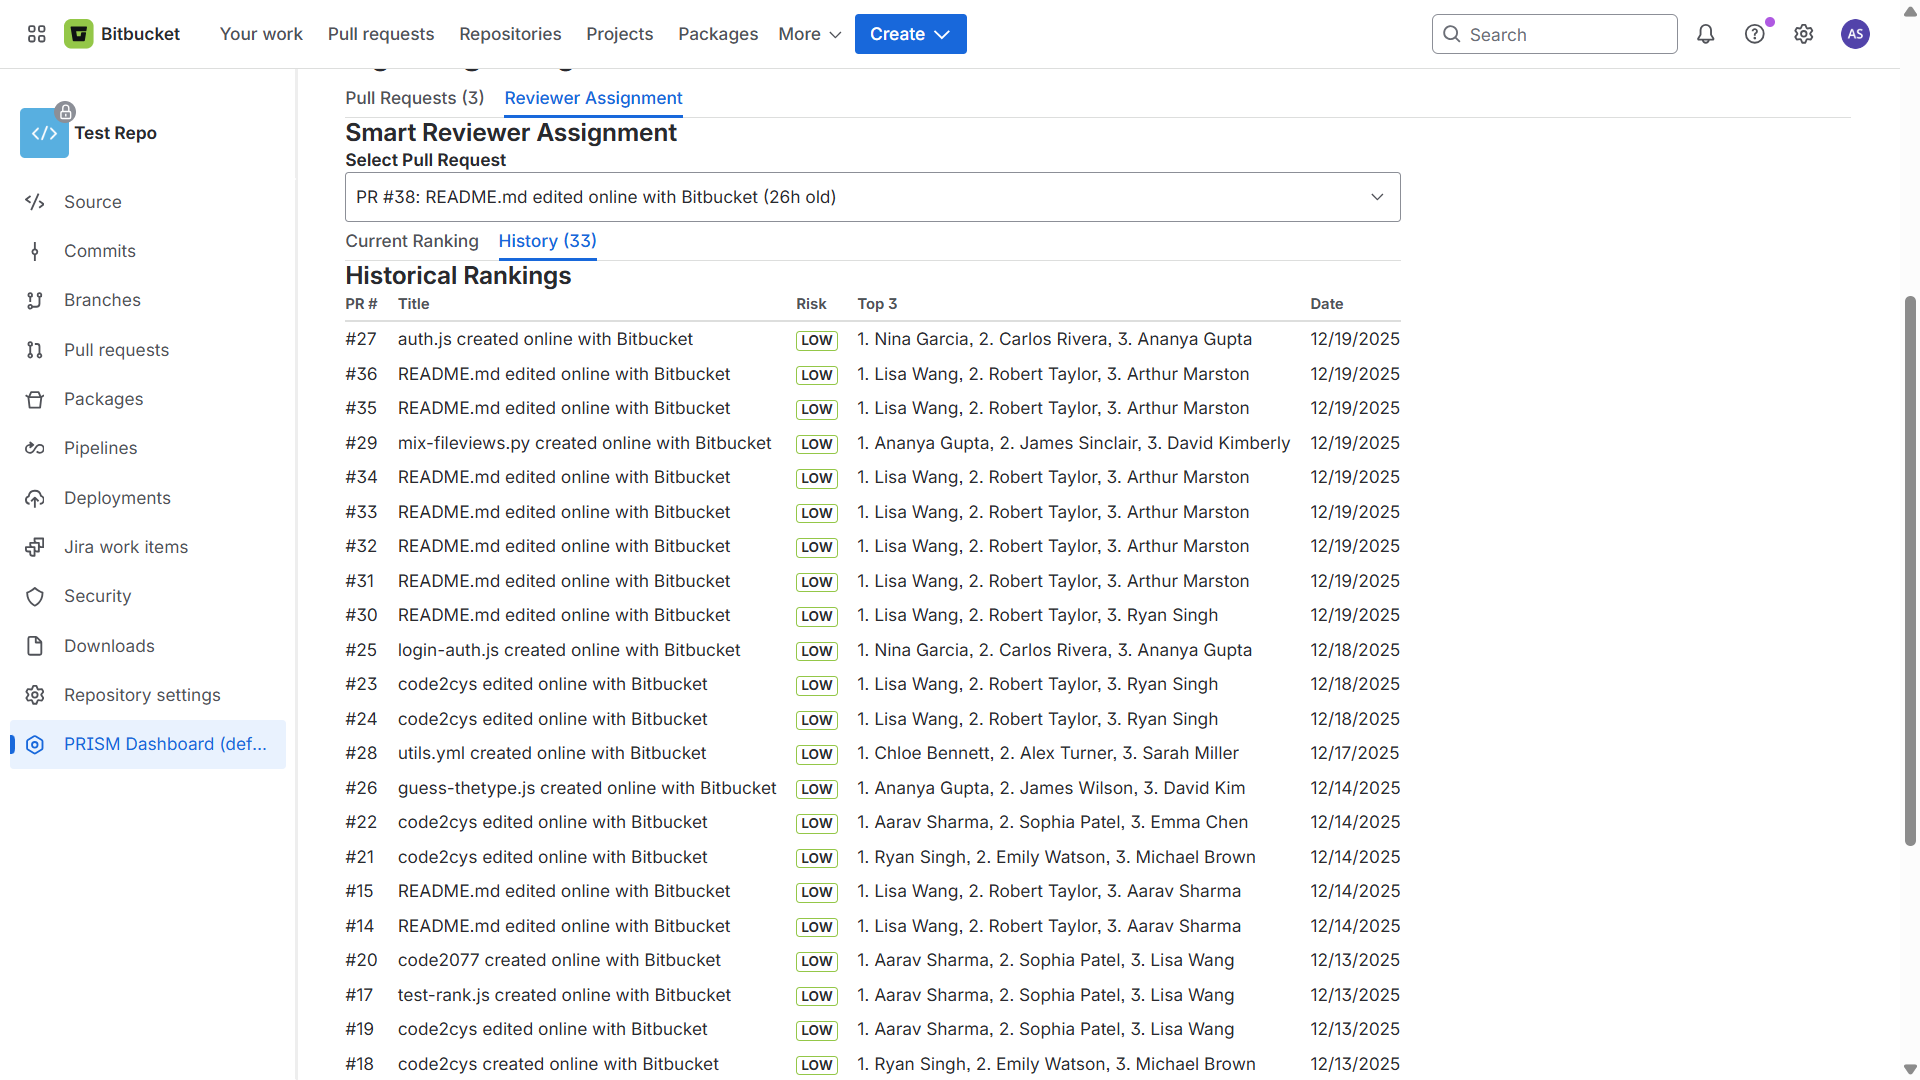Screen dimensions: 1920x1080
Task: Click the AS profile avatar
Action: click(1855, 34)
